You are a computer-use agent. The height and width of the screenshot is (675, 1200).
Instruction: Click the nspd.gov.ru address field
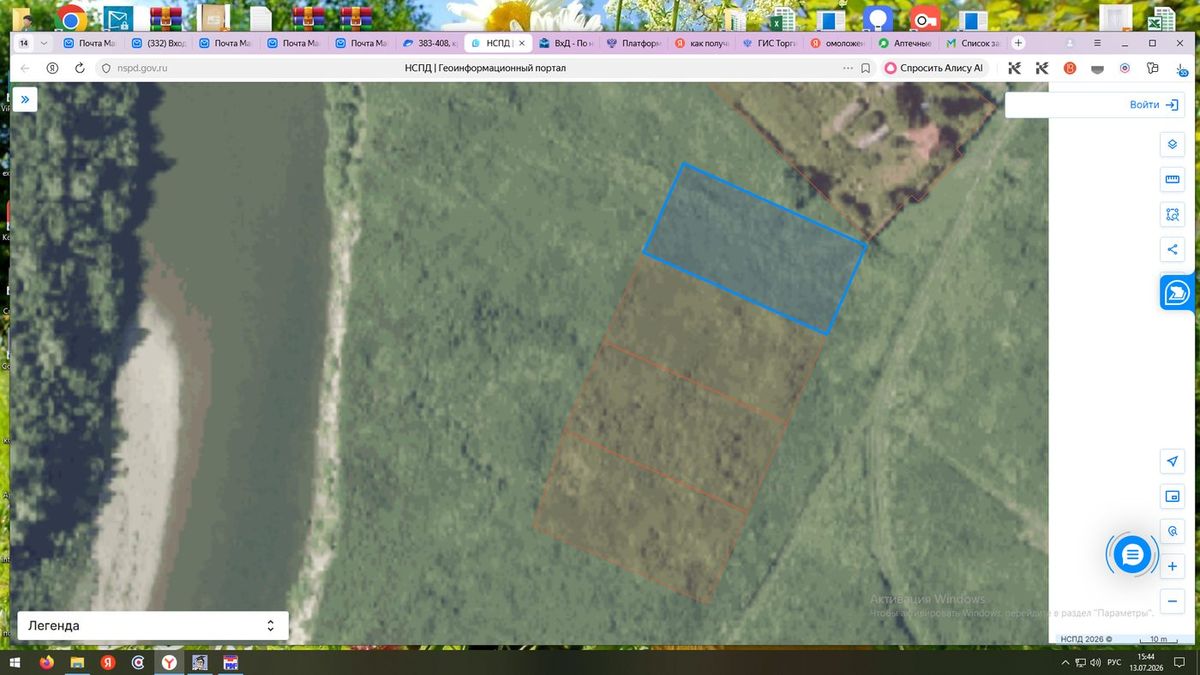(140, 68)
